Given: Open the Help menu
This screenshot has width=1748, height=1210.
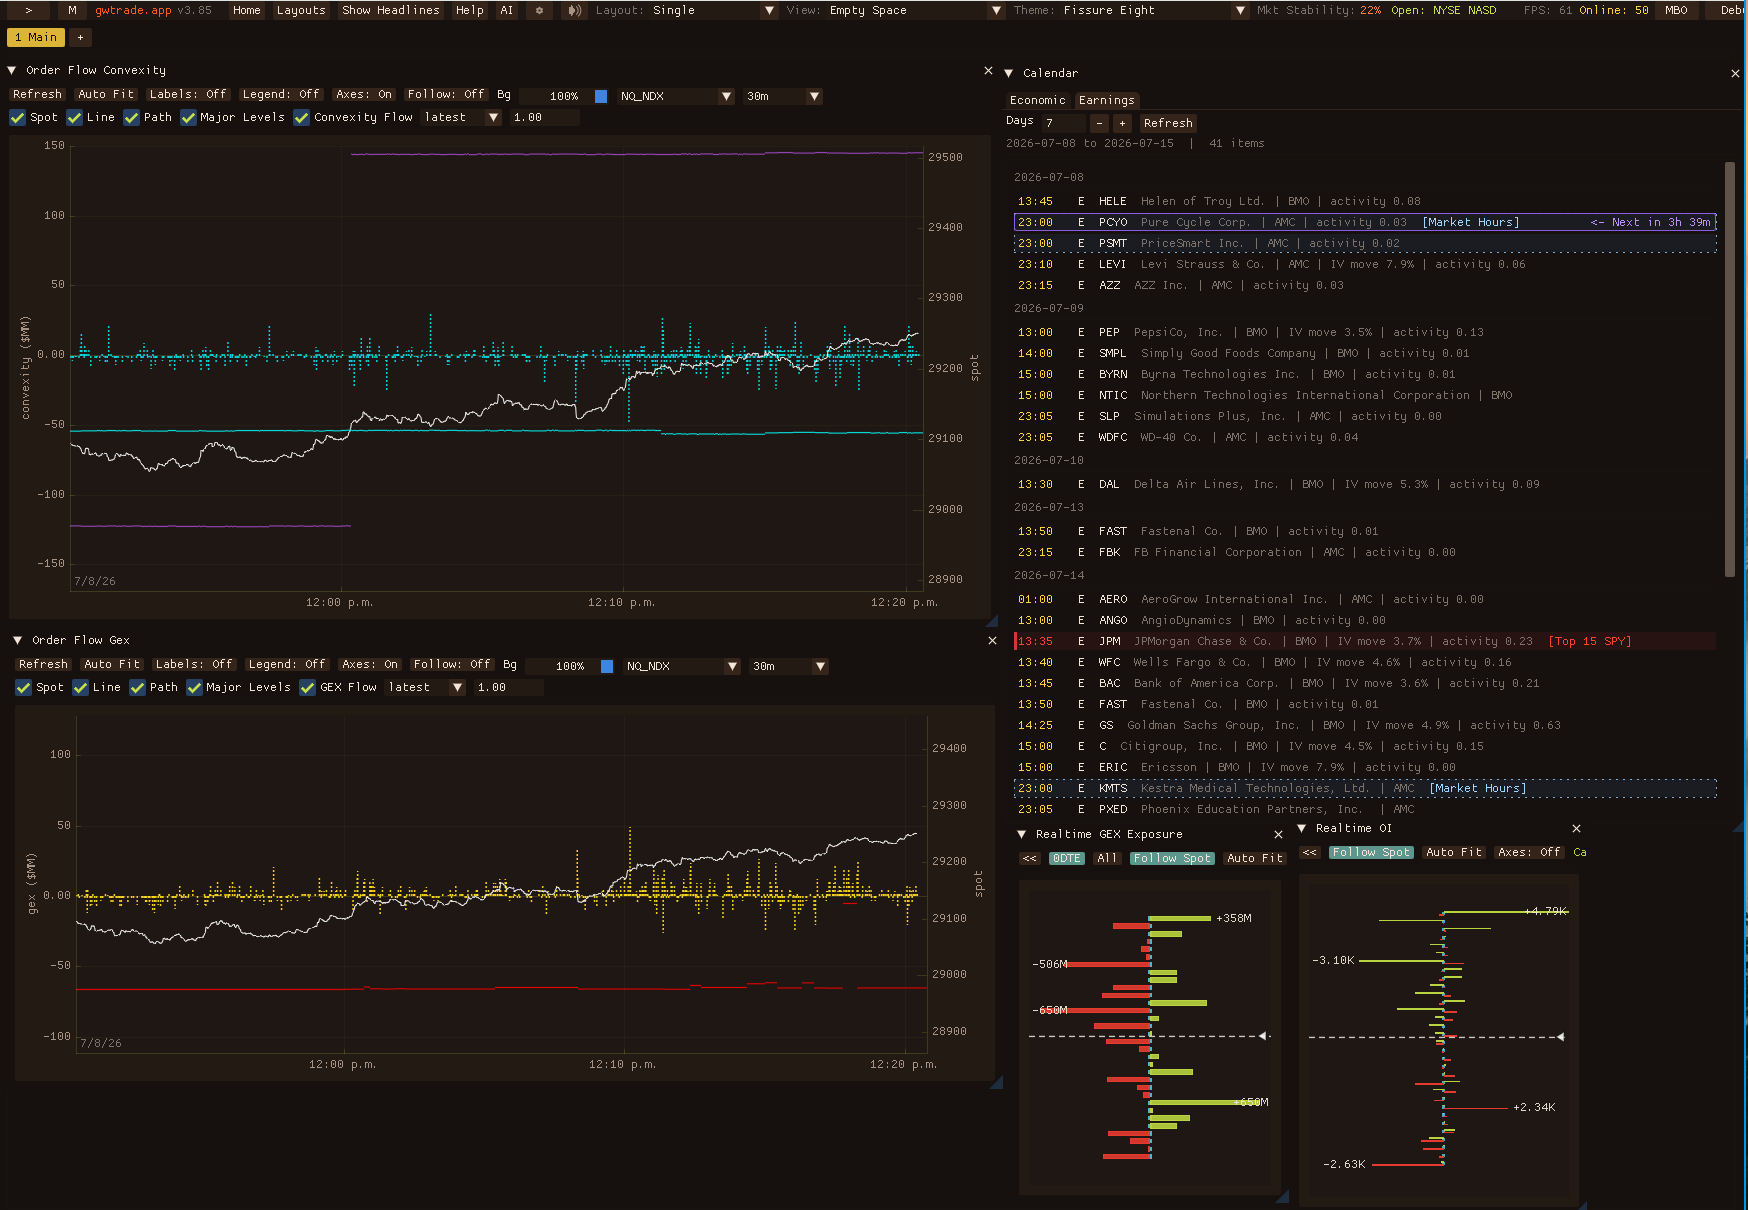Looking at the screenshot, I should (469, 10).
